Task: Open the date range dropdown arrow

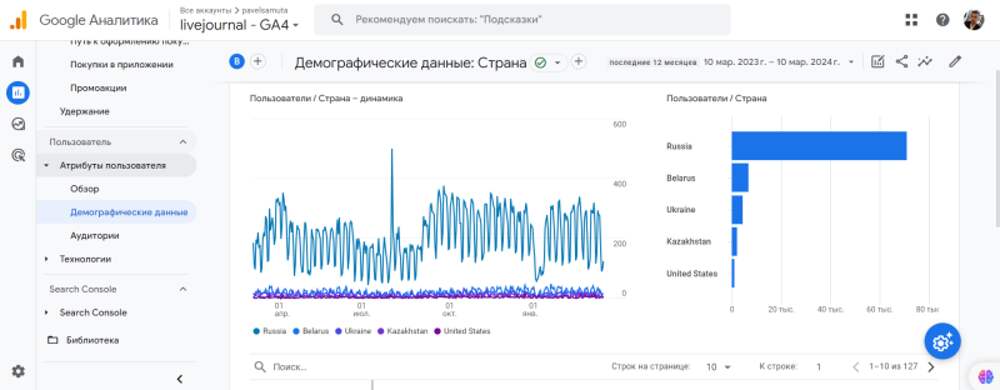Action: [x=851, y=62]
